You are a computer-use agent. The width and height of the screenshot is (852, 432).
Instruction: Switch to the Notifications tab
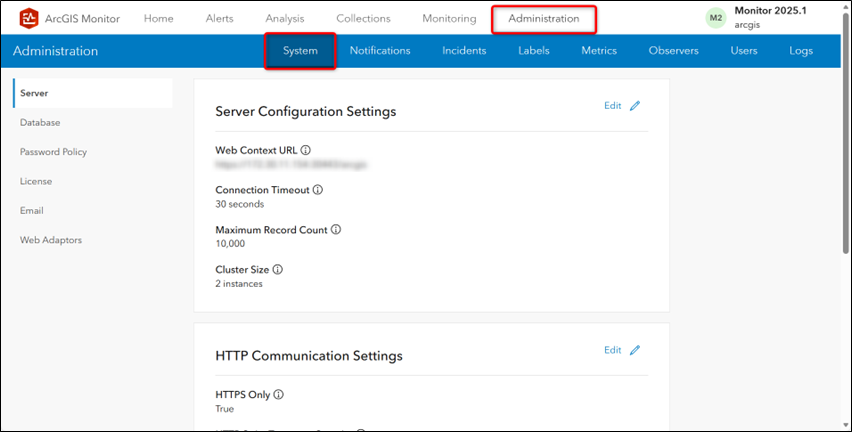[x=380, y=51]
